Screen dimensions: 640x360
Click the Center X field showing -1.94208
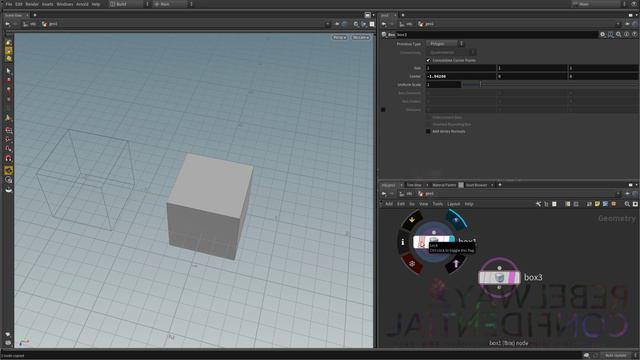[461, 76]
